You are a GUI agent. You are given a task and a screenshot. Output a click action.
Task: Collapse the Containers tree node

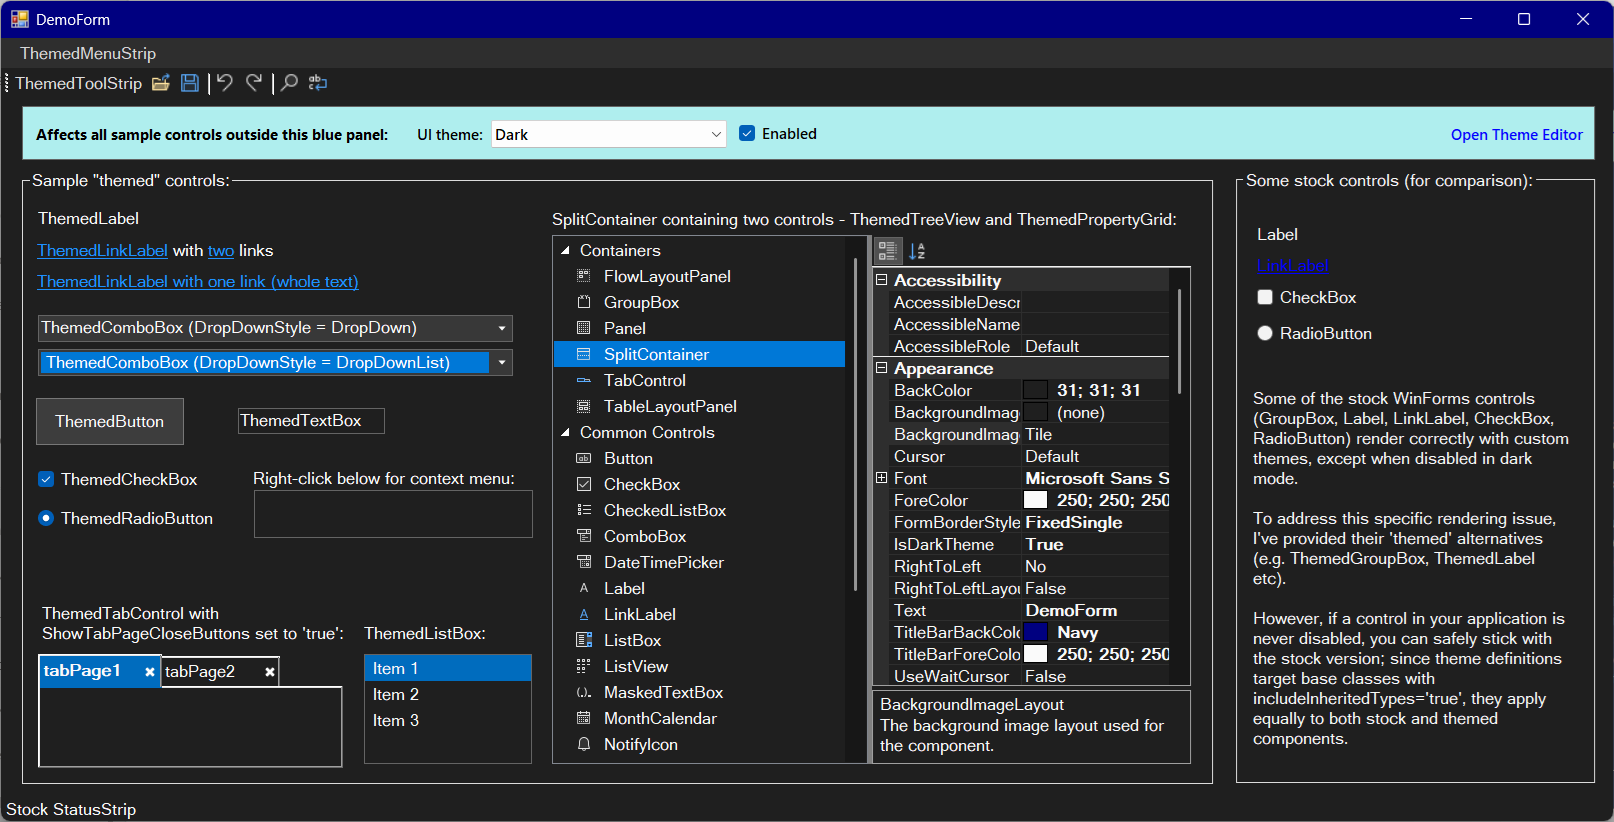[x=565, y=251]
